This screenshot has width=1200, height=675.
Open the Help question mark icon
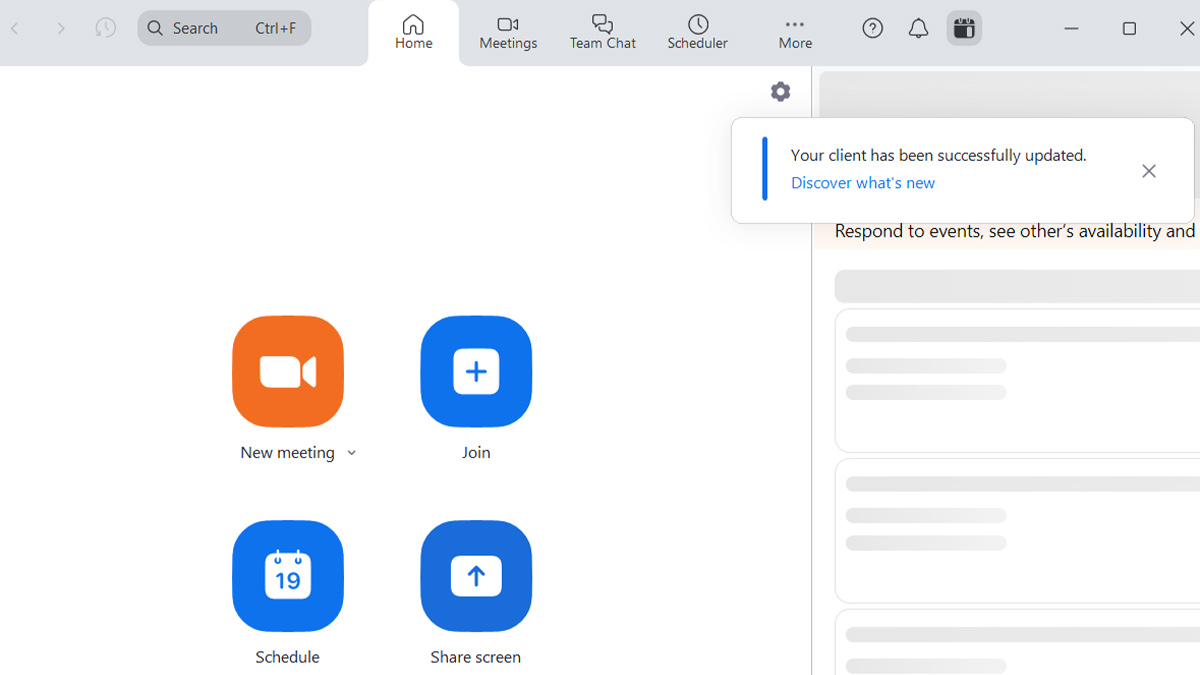873,28
